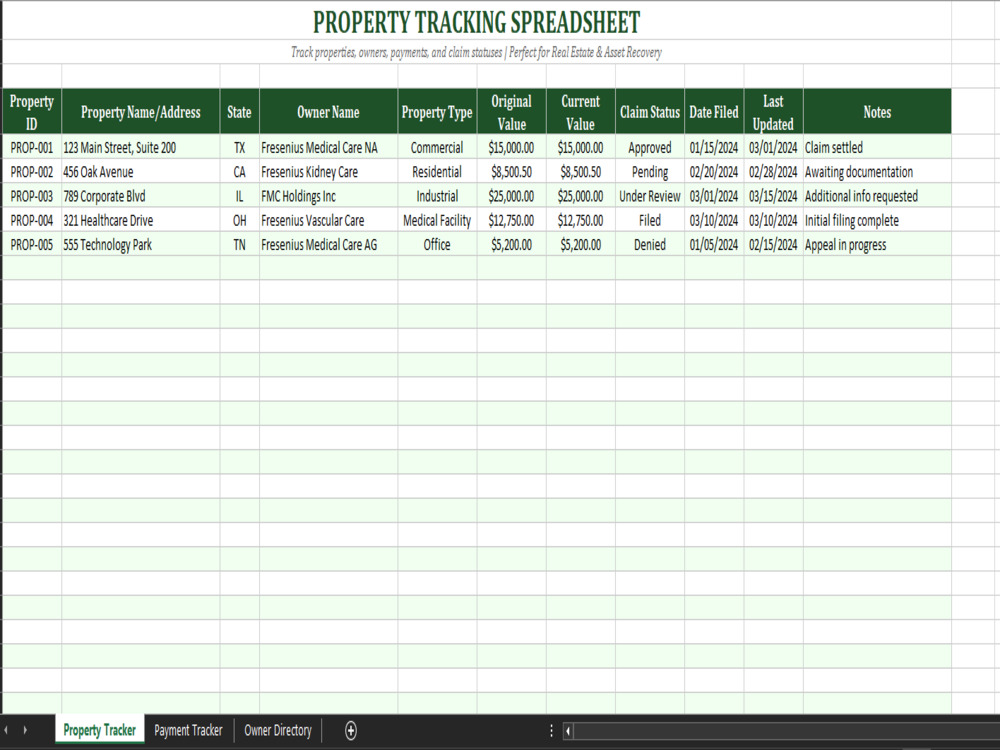Select the Approved claim status cell
Screen dimensions: 1000x750
(x=650, y=147)
